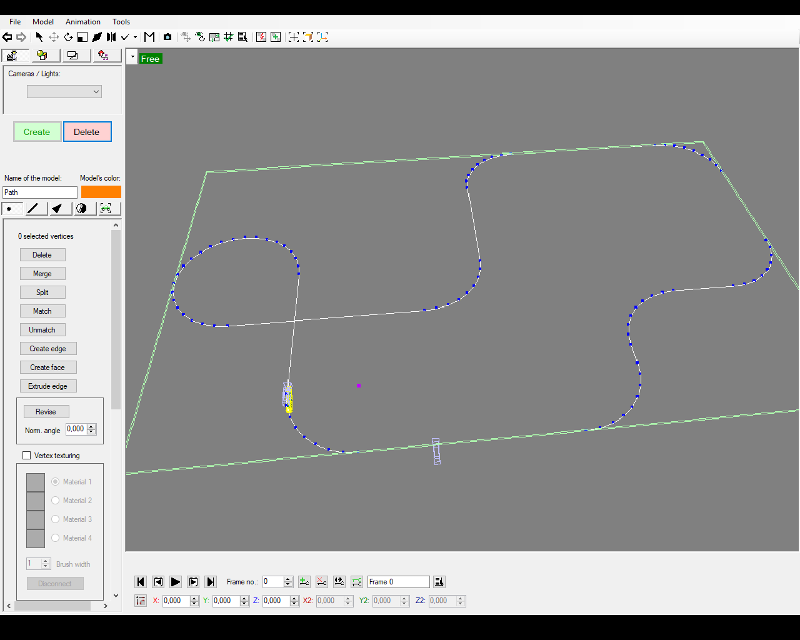Click the undo back arrow icon
The height and width of the screenshot is (640, 800).
click(8, 37)
